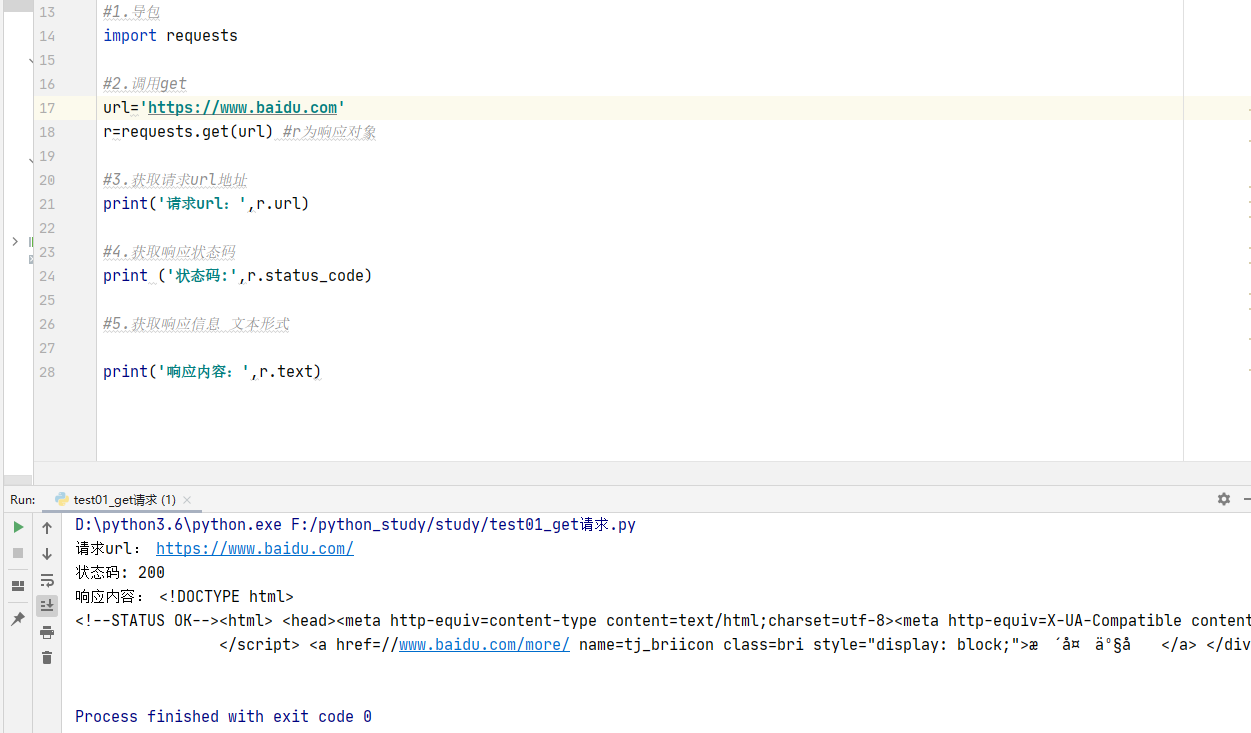Click the 'D:\python3.6\python.exe' command line in console

[355, 524]
